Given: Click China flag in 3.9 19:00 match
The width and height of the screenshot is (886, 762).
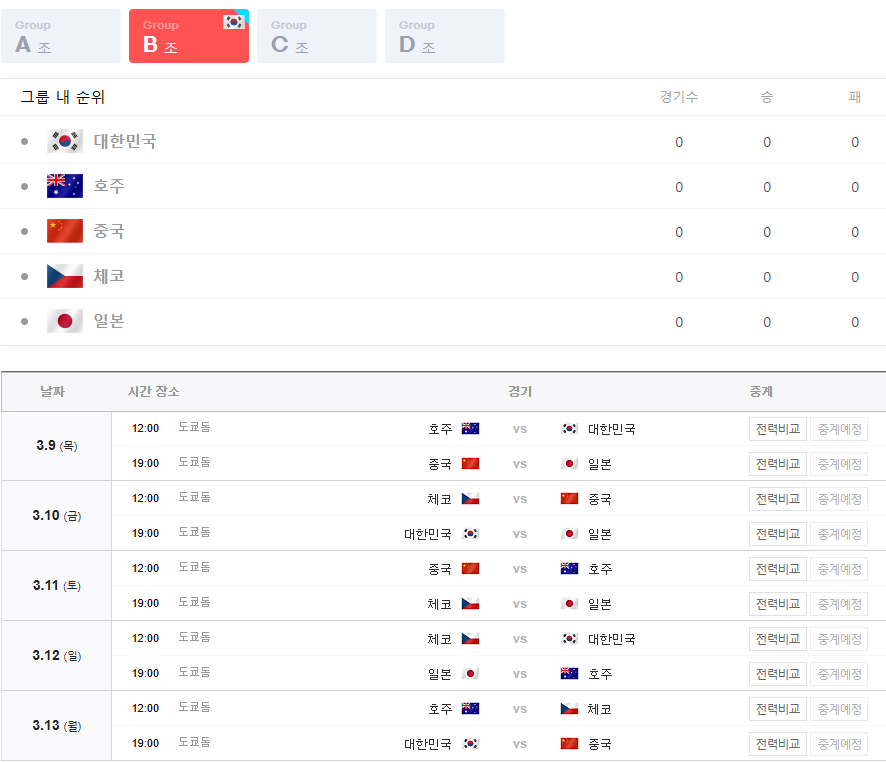Looking at the screenshot, I should pyautogui.click(x=470, y=464).
